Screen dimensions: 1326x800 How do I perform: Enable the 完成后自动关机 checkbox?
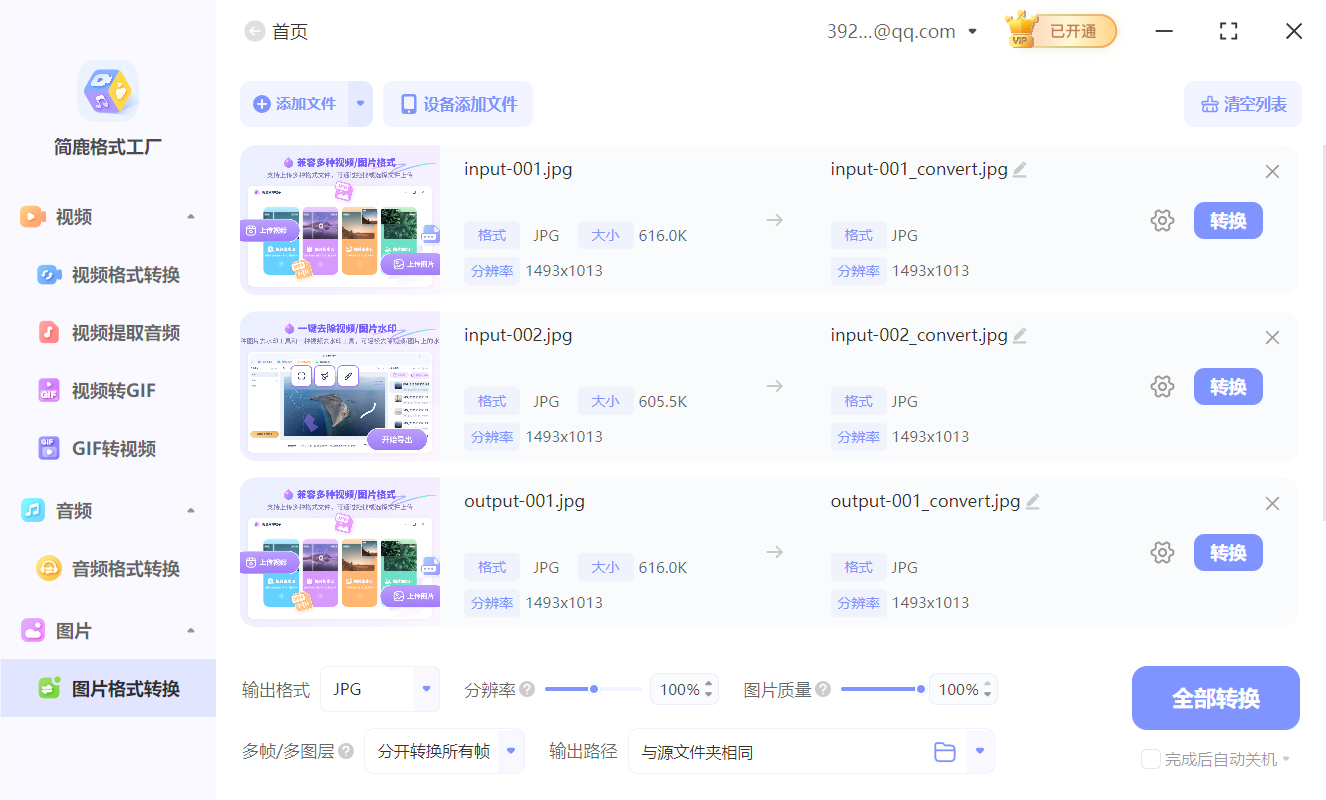pyautogui.click(x=1150, y=759)
